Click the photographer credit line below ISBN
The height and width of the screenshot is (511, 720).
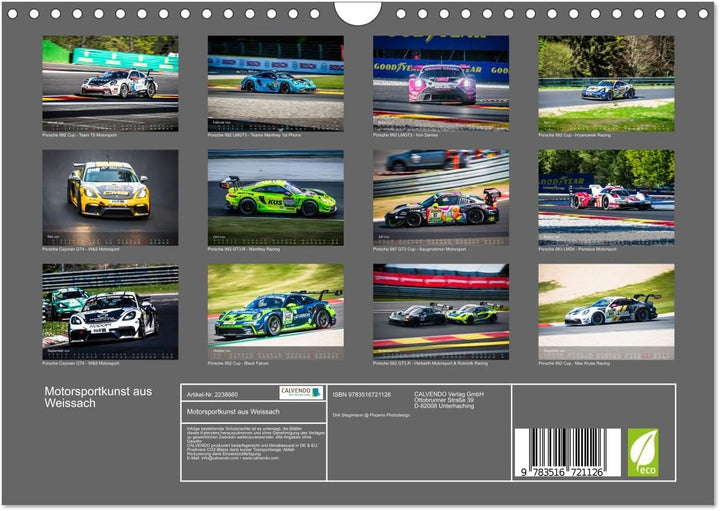tap(371, 415)
